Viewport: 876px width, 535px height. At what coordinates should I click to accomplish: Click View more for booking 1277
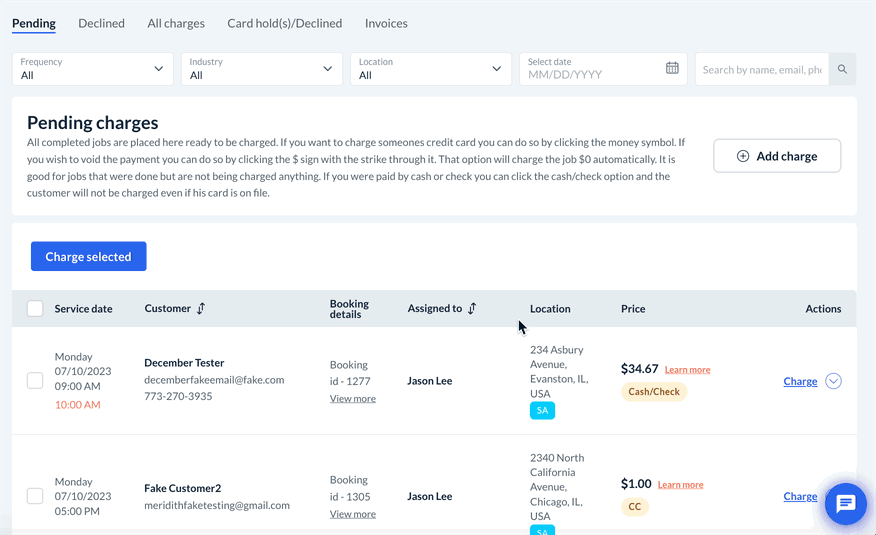point(353,399)
